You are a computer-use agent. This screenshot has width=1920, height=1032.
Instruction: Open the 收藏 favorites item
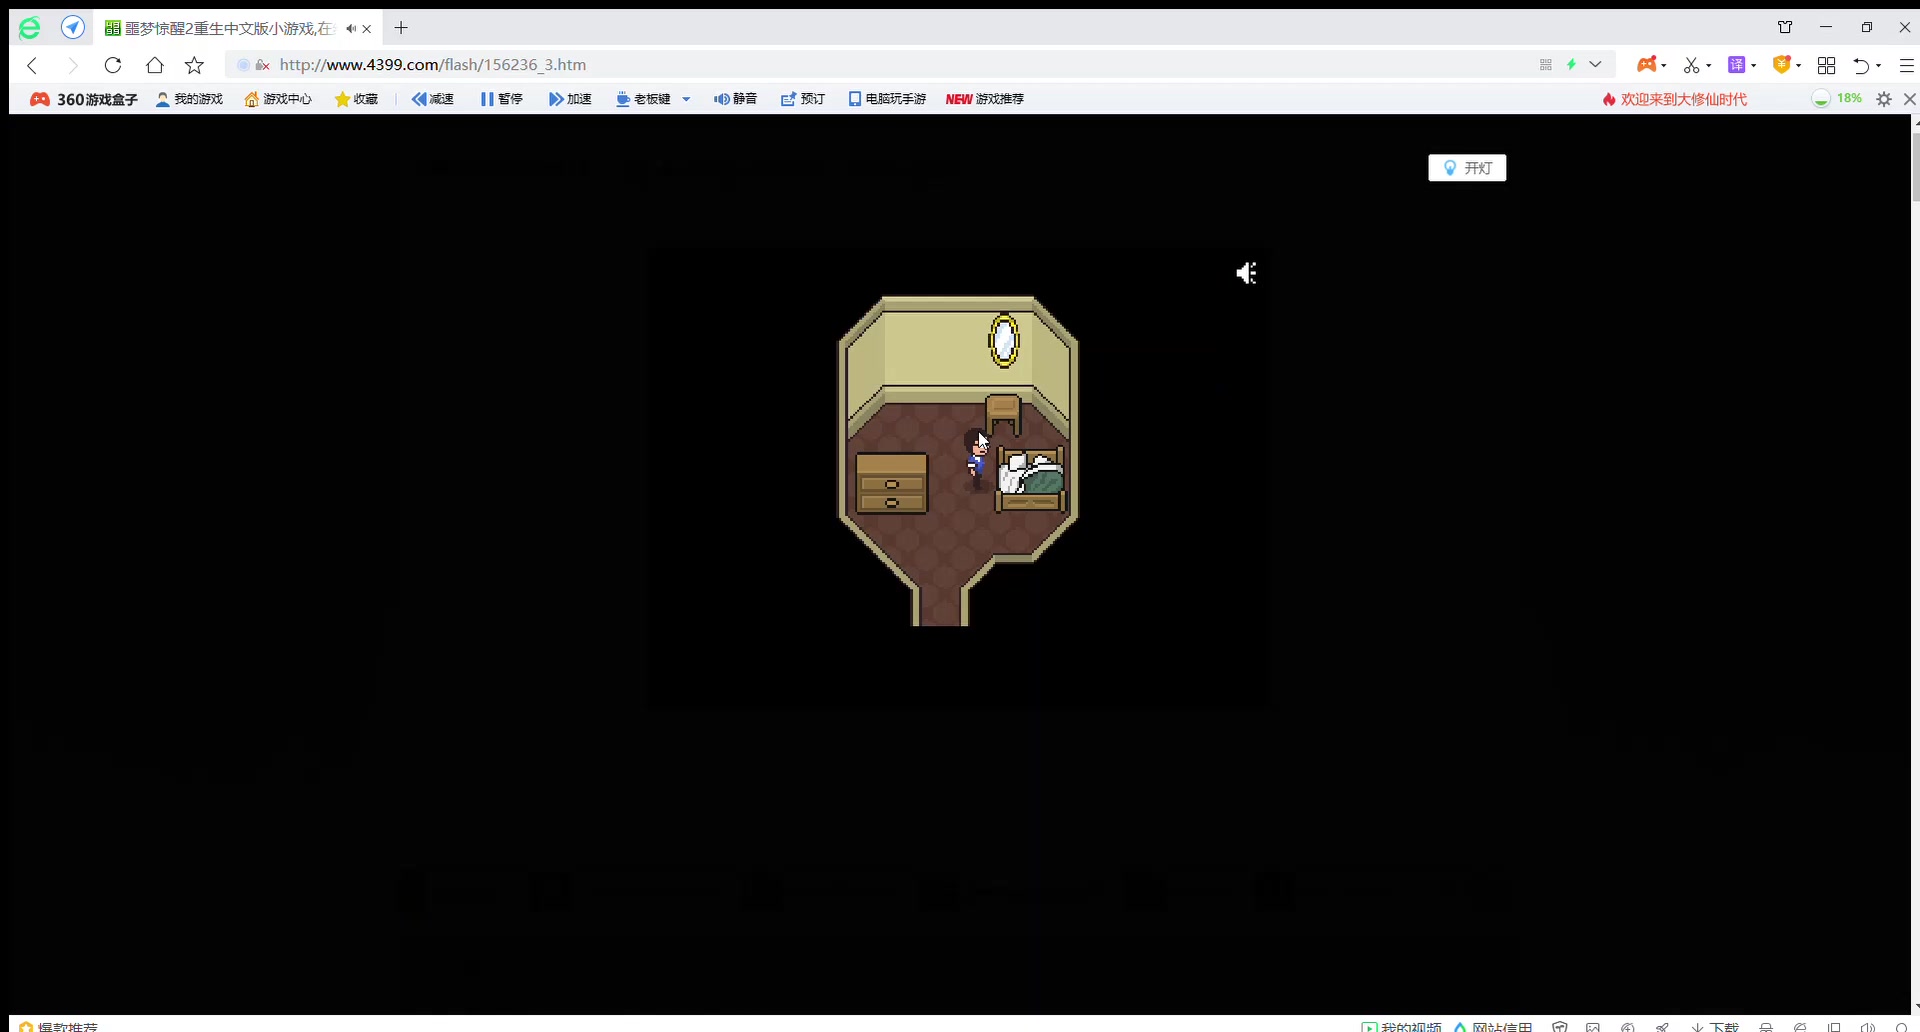(x=356, y=99)
